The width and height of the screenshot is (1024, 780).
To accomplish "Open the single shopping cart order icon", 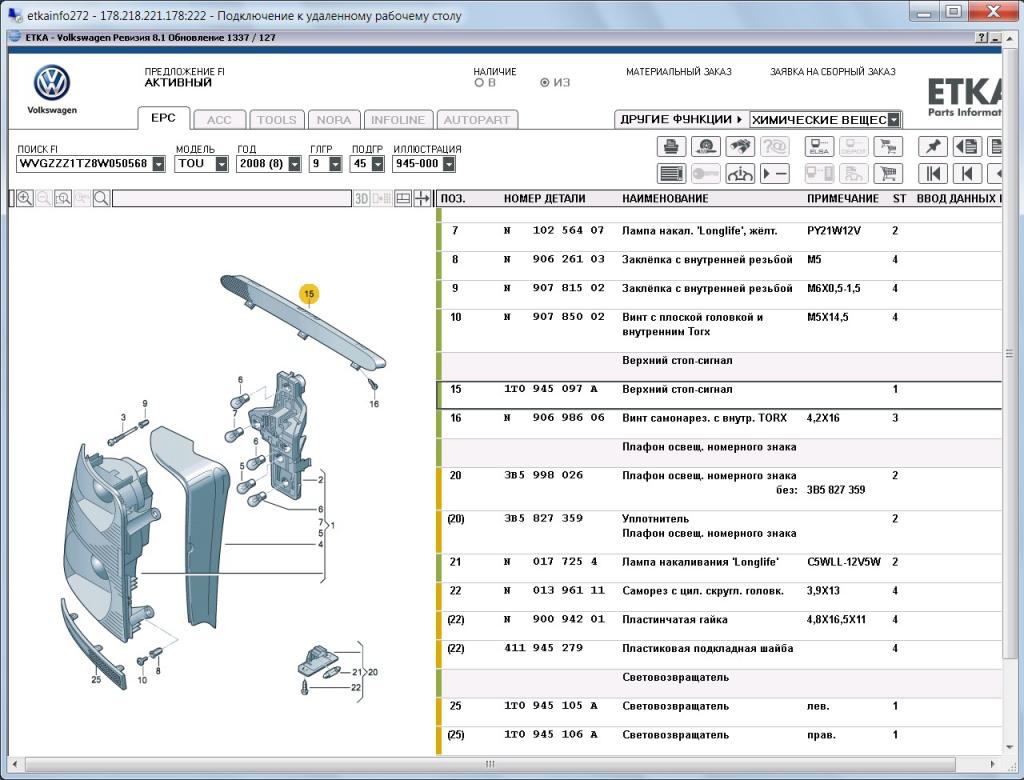I will (x=888, y=174).
